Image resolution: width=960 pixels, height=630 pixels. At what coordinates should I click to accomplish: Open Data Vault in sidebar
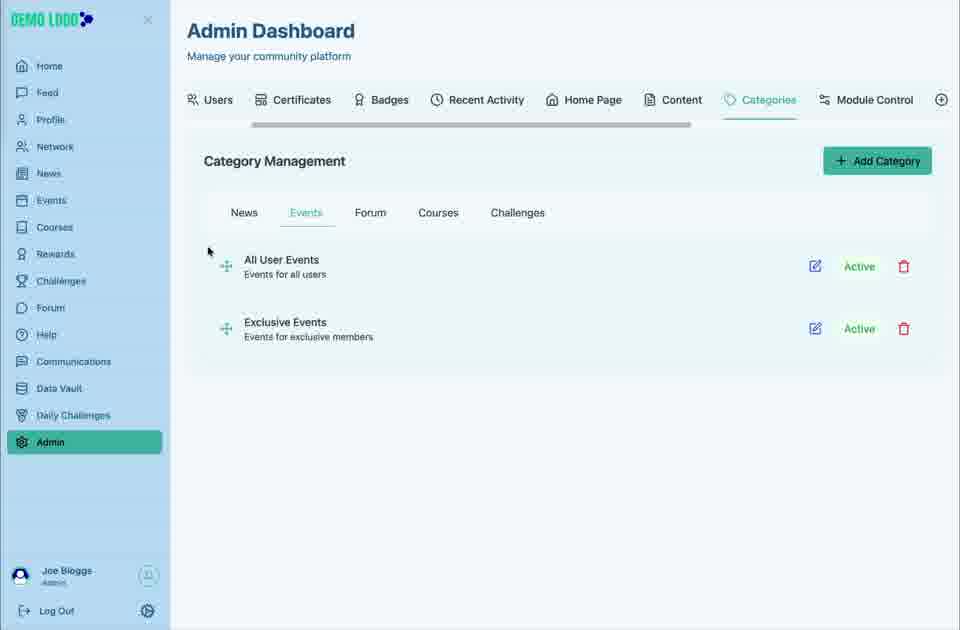coord(84,389)
